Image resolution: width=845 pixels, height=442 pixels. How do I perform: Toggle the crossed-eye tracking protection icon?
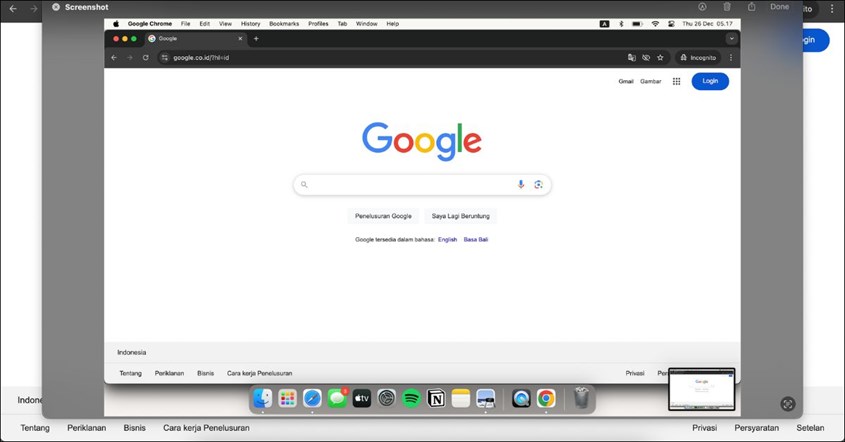coord(646,58)
